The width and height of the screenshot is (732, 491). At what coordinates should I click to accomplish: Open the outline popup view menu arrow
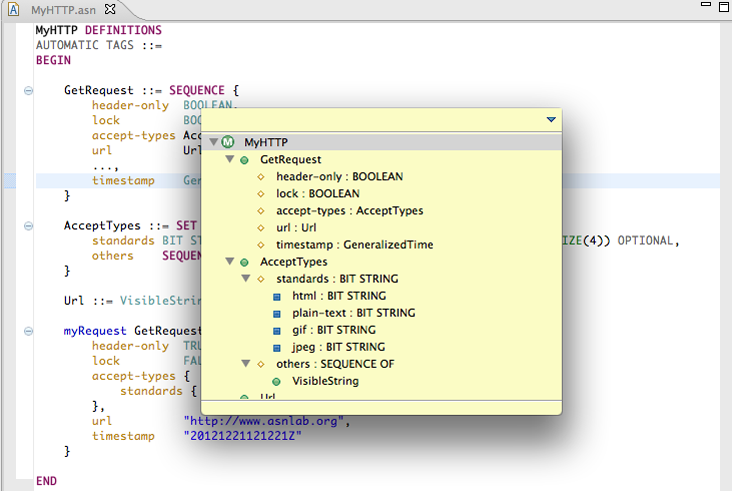550,120
